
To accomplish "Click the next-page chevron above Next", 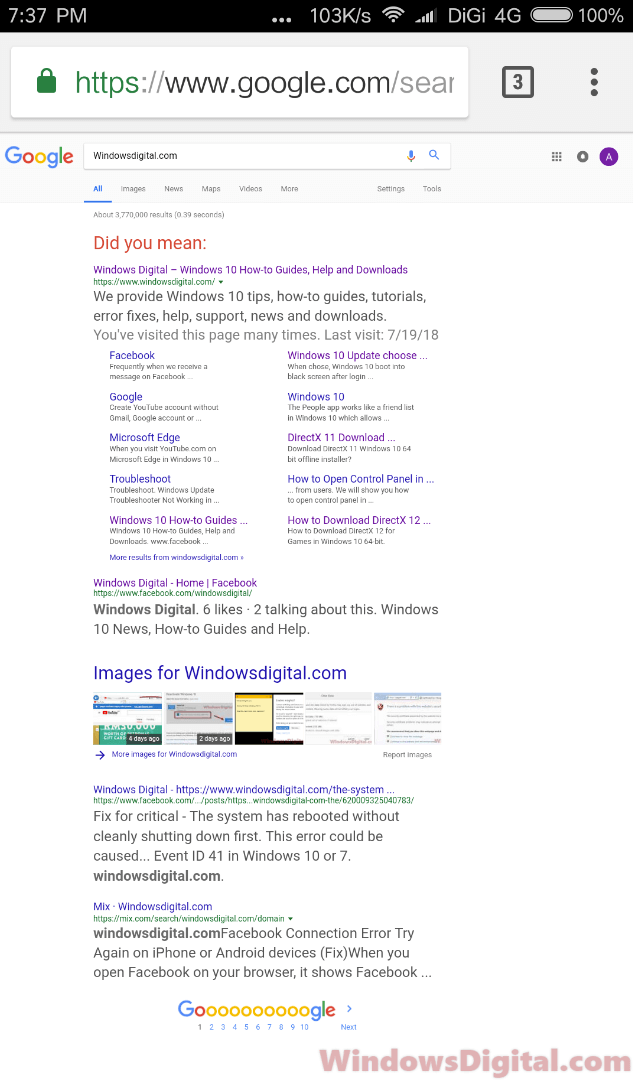I will click(349, 1009).
